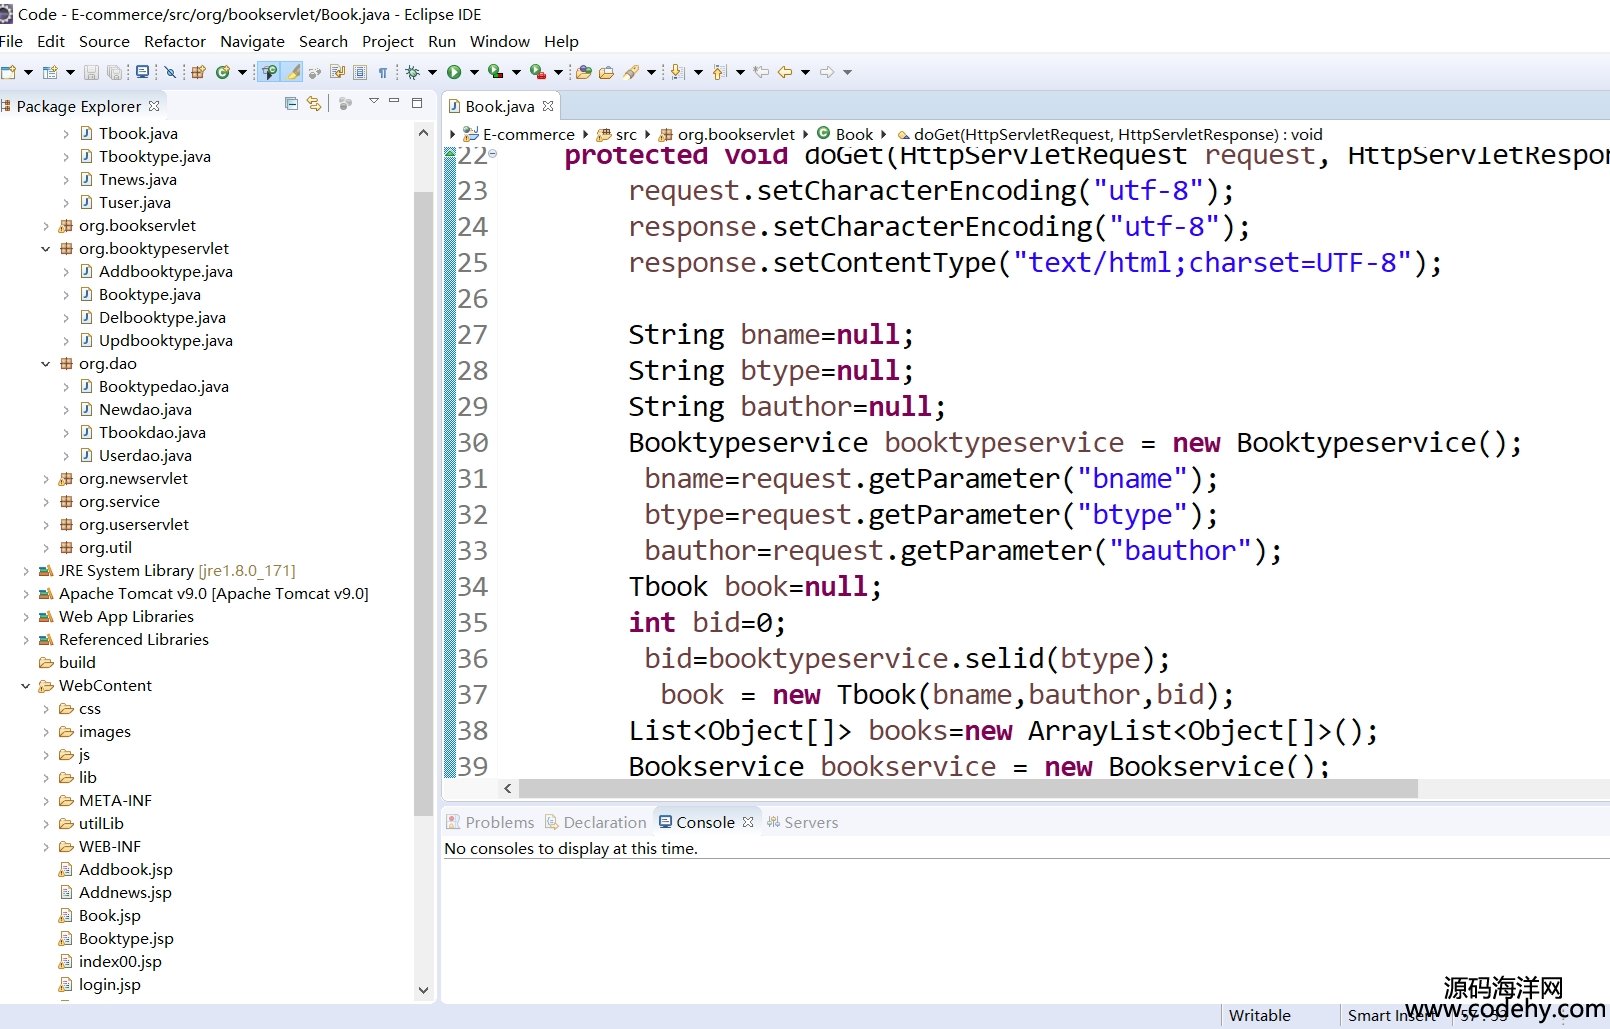Click the Back navigation arrow icon

point(784,72)
